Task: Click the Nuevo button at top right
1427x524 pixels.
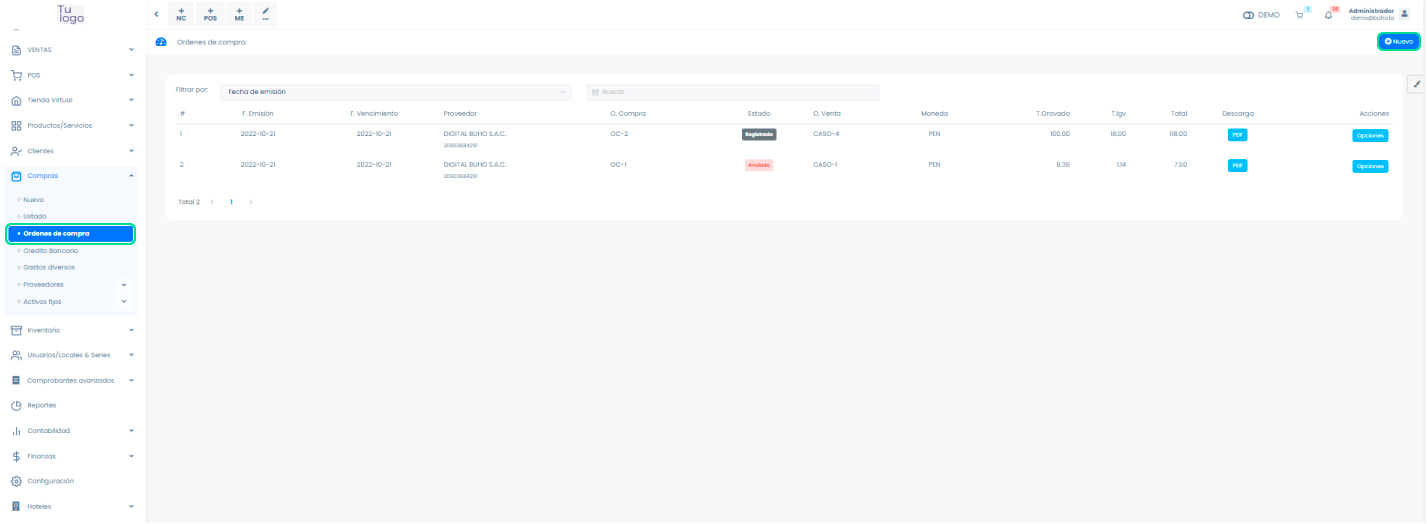Action: 1398,41
